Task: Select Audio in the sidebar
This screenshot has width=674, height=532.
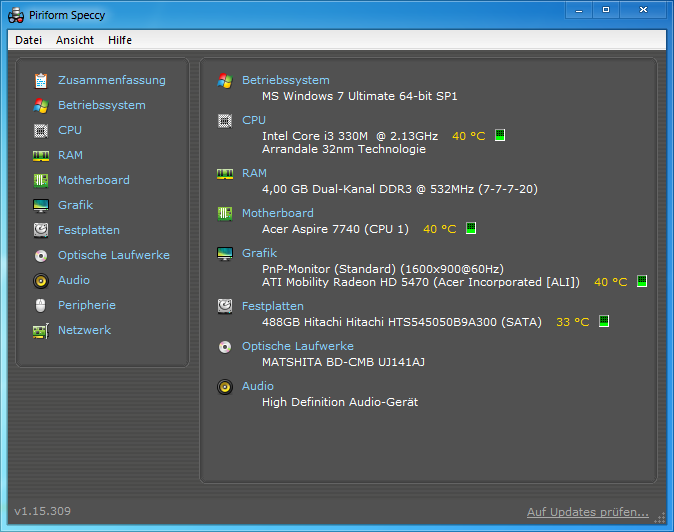Action: point(74,280)
